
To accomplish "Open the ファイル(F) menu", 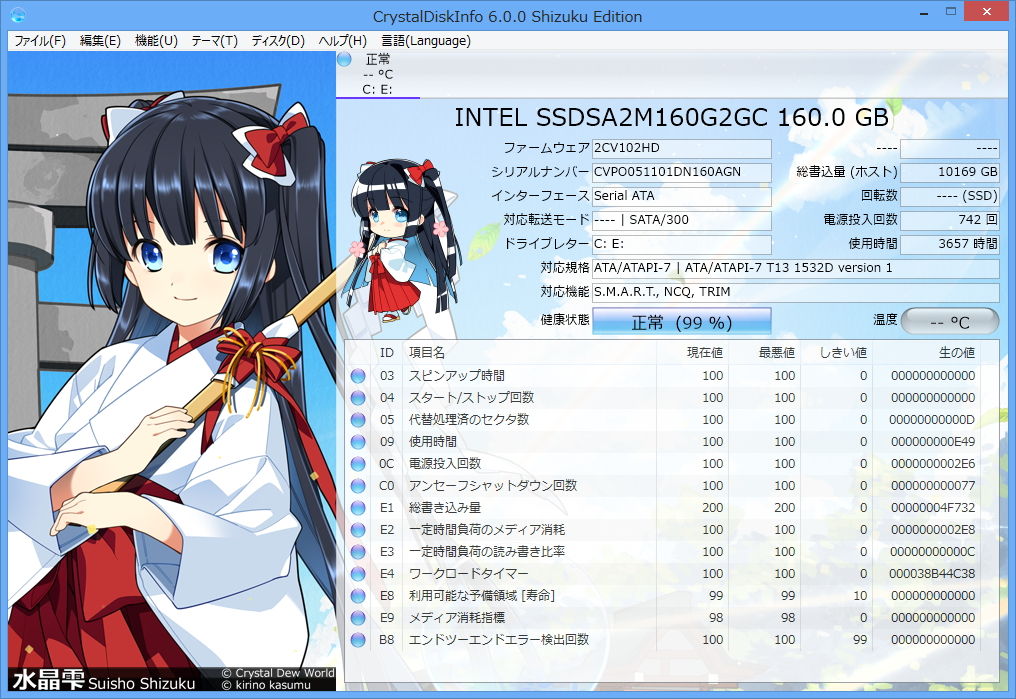I will click(x=40, y=41).
